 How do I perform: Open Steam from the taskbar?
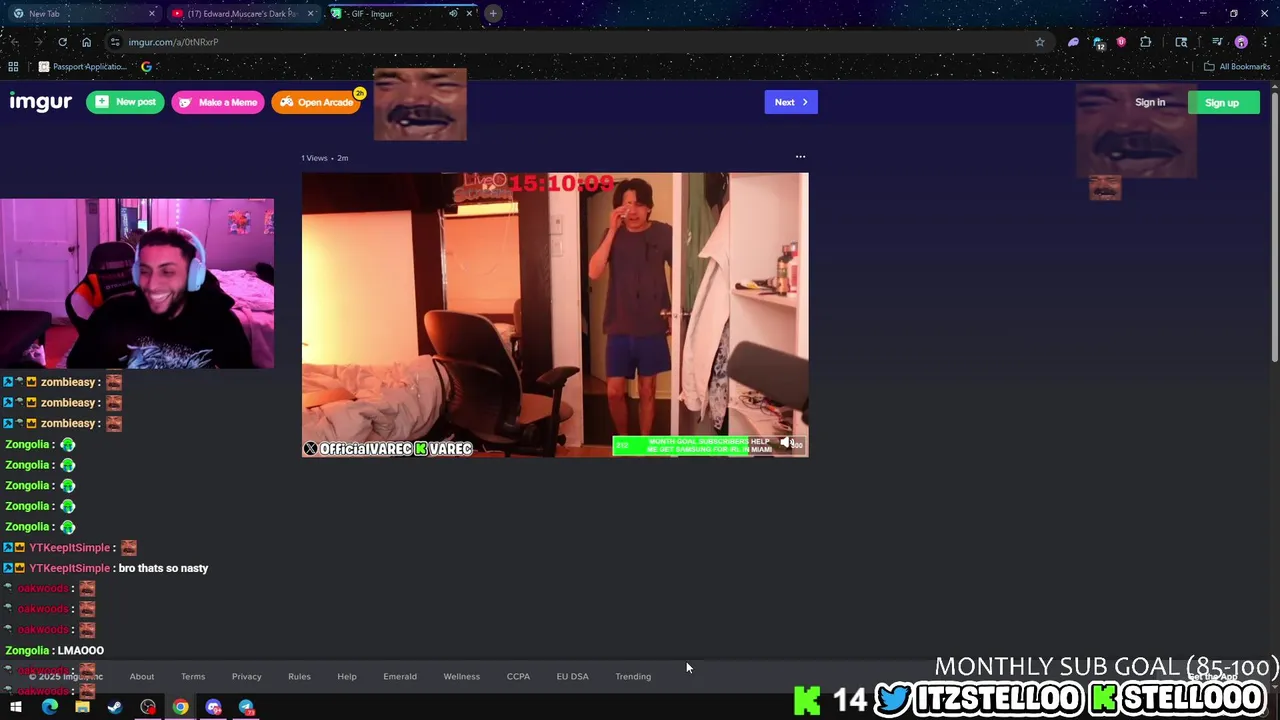point(115,707)
